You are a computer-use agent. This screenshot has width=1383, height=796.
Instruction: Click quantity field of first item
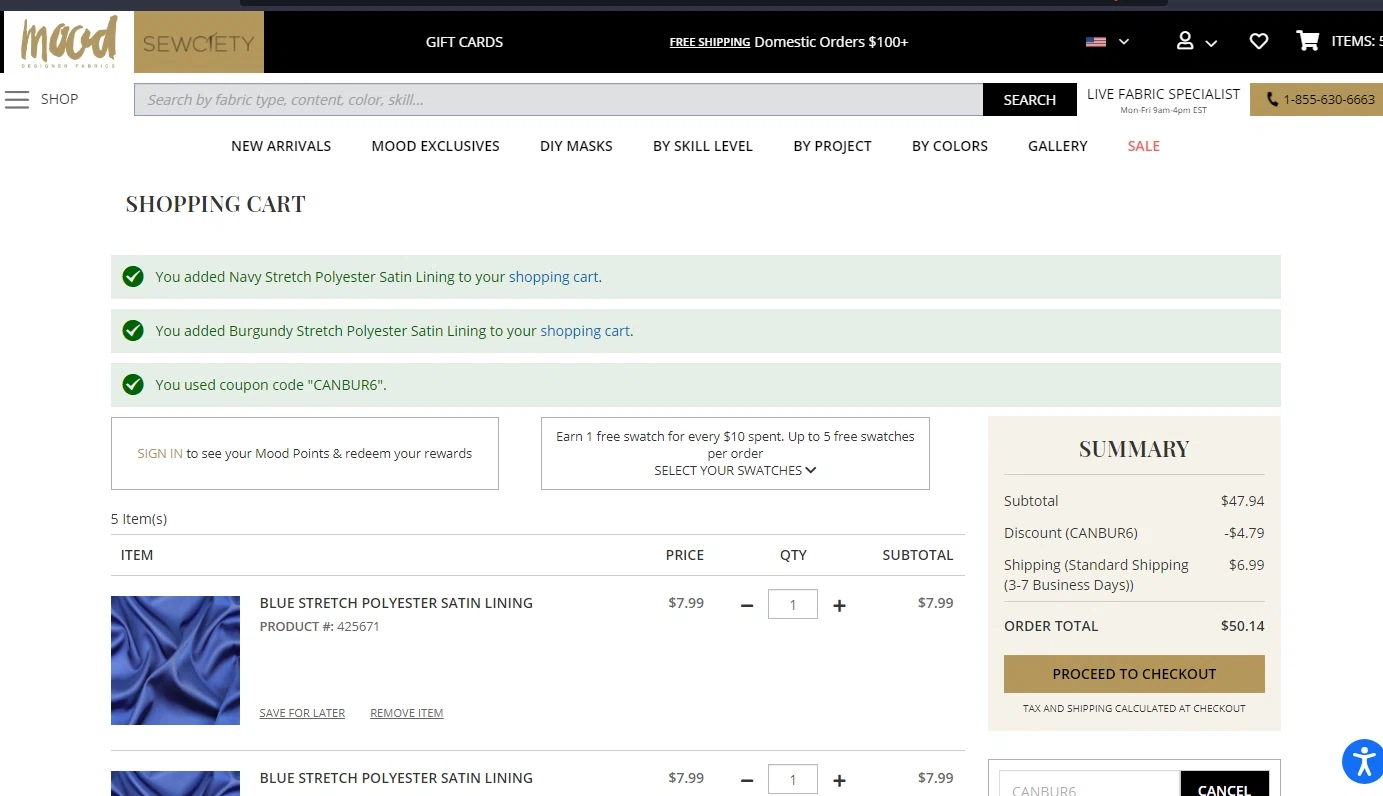[x=793, y=604]
